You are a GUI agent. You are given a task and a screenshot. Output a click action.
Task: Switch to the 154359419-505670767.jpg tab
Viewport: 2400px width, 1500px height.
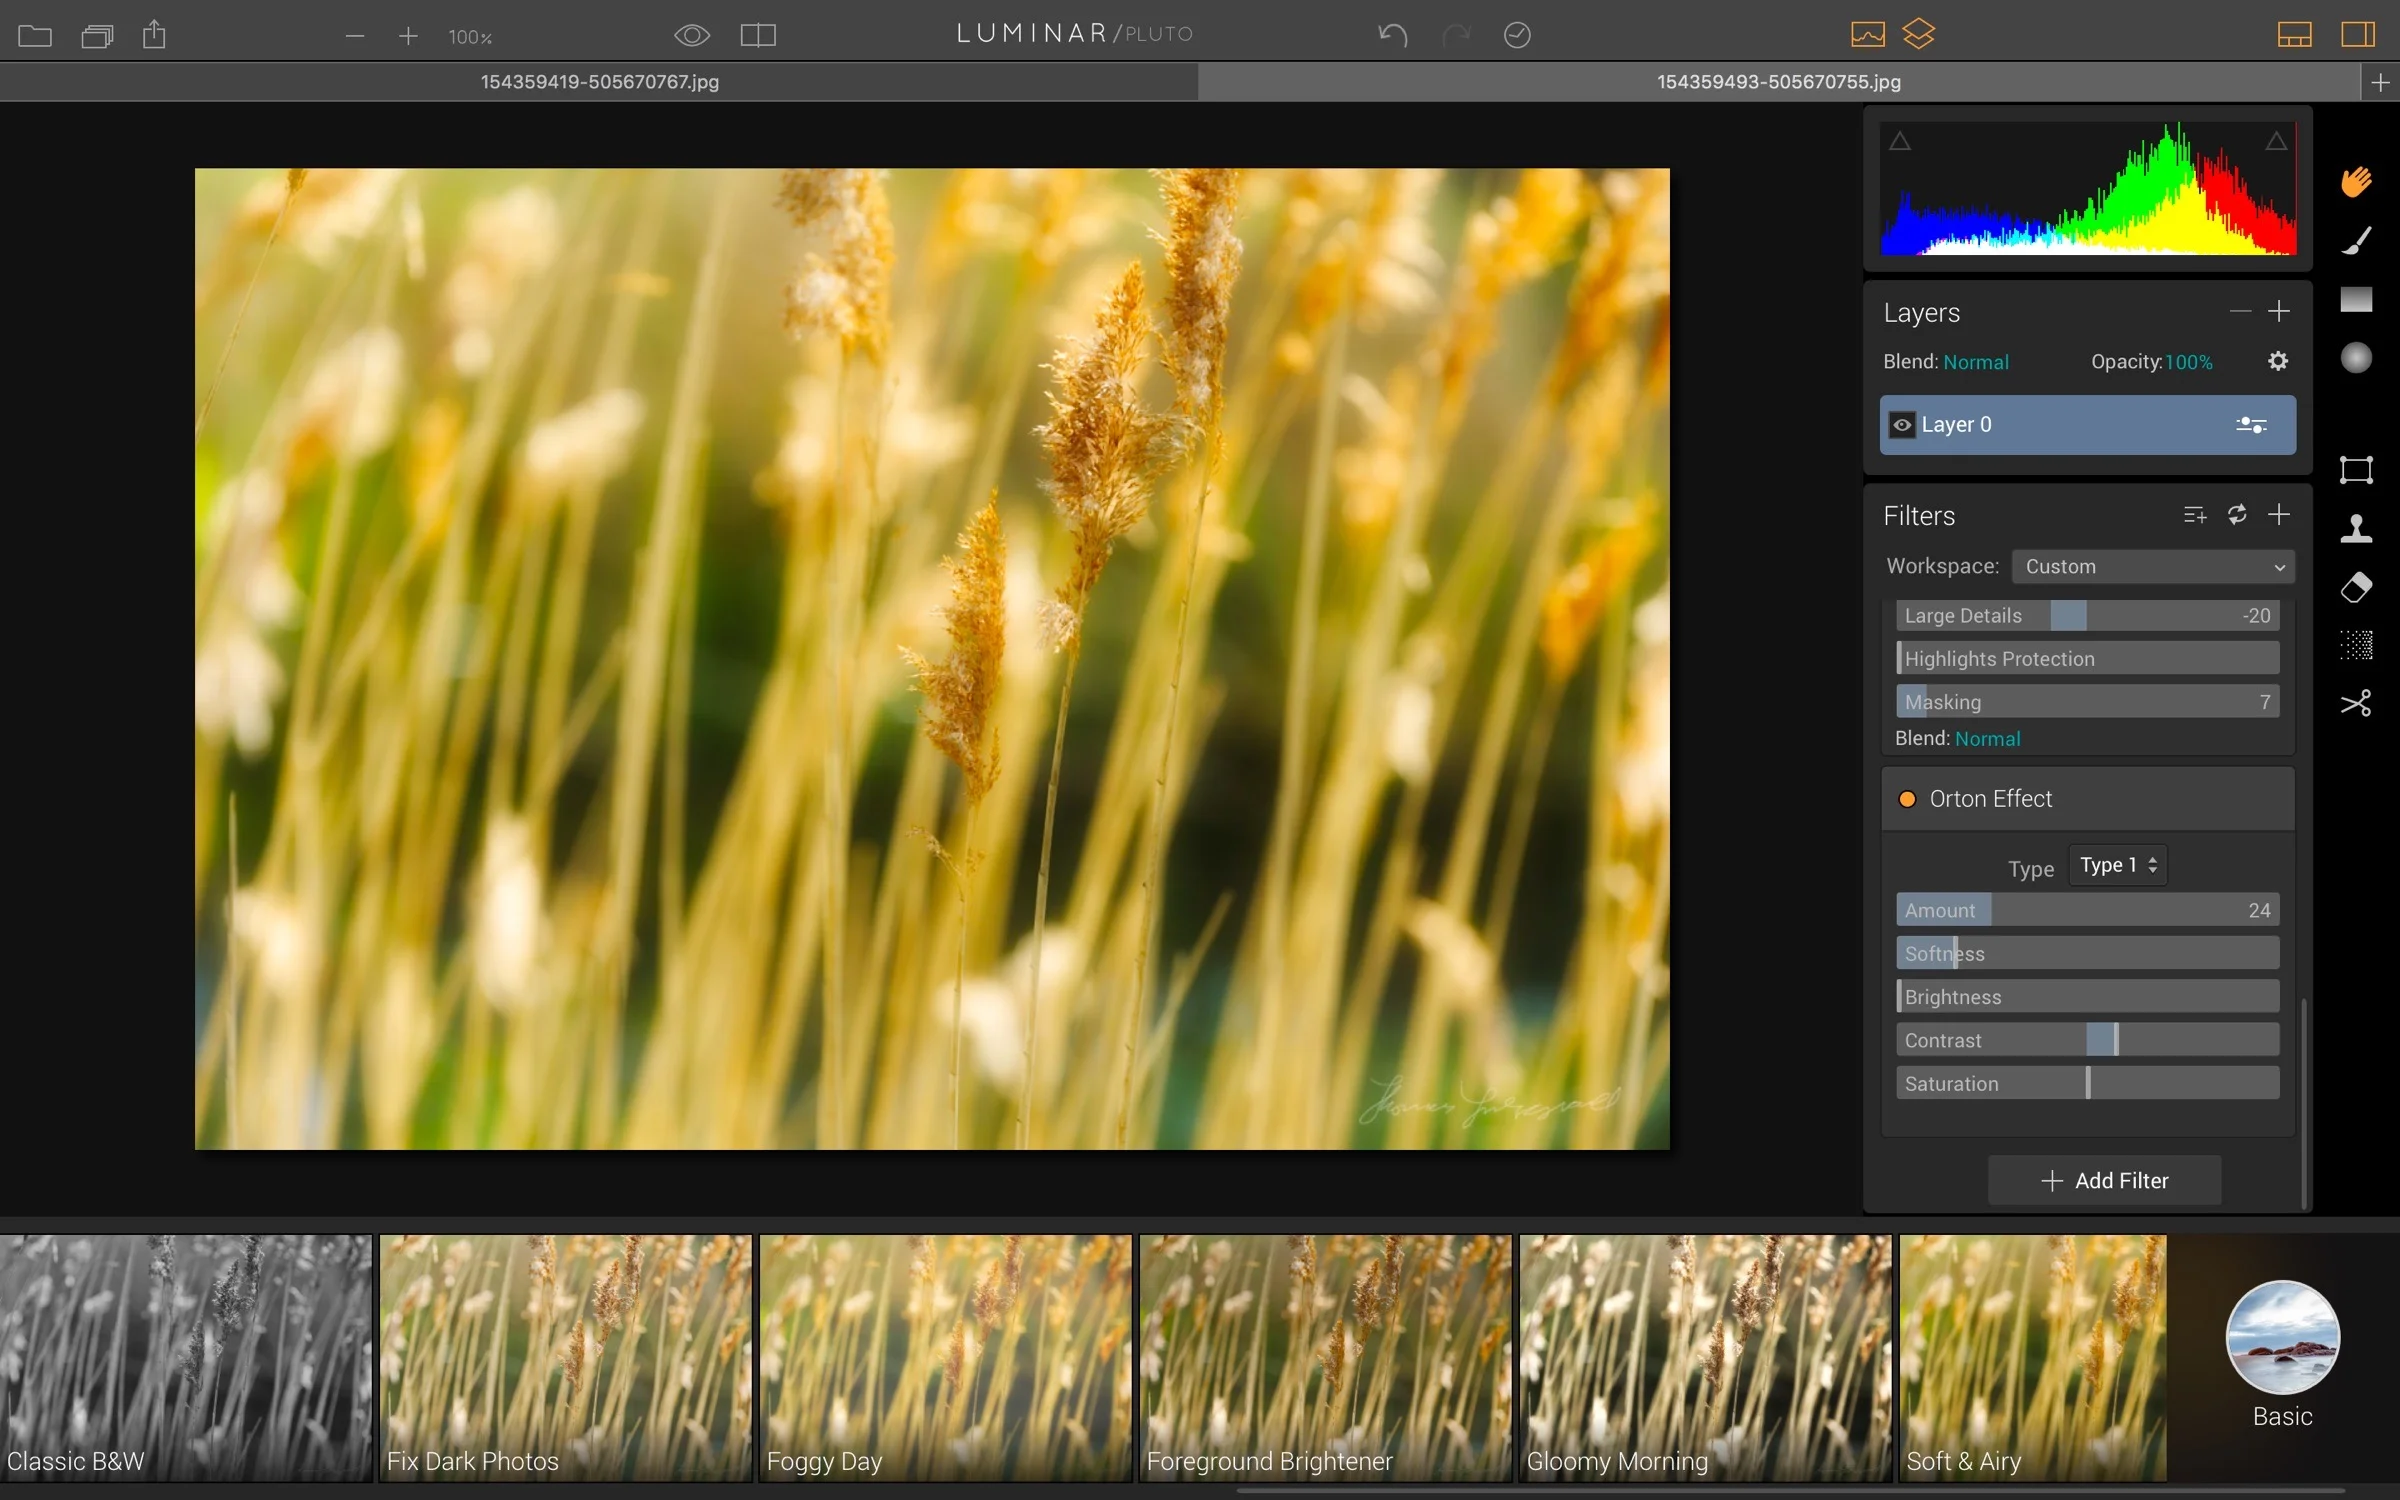click(600, 82)
